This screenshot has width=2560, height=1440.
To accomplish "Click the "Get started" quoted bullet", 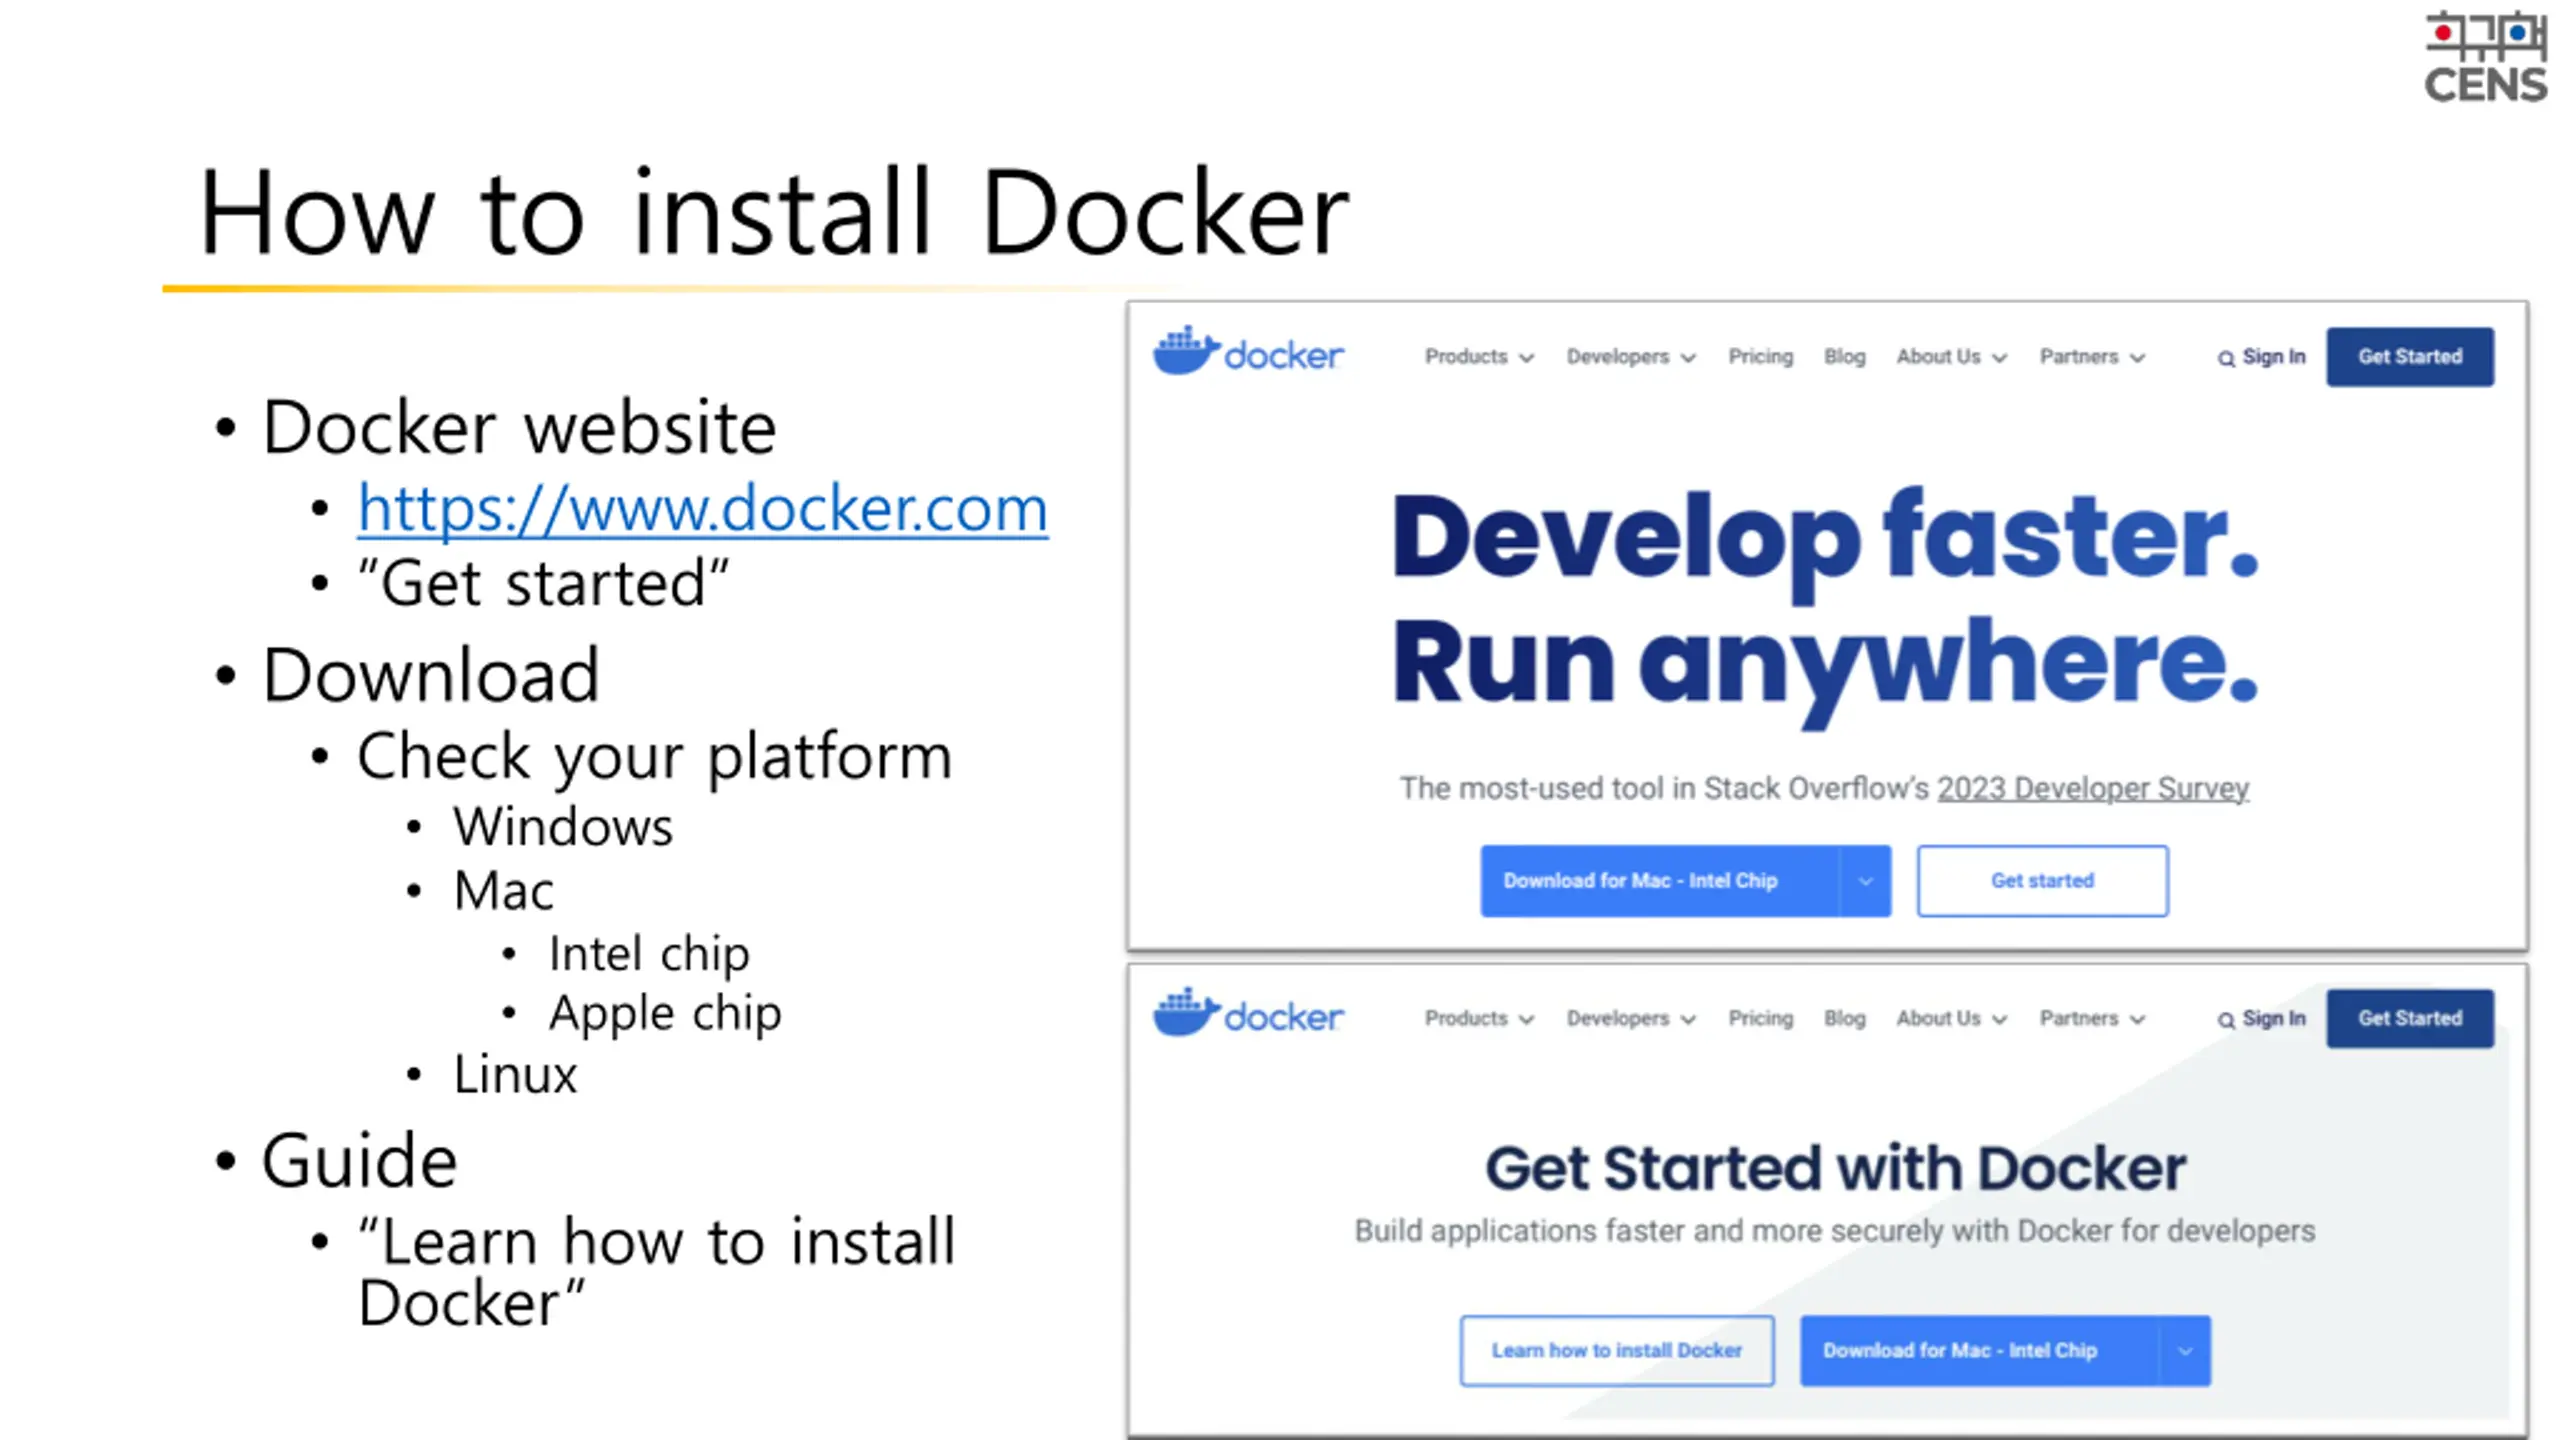I will pyautogui.click(x=543, y=583).
